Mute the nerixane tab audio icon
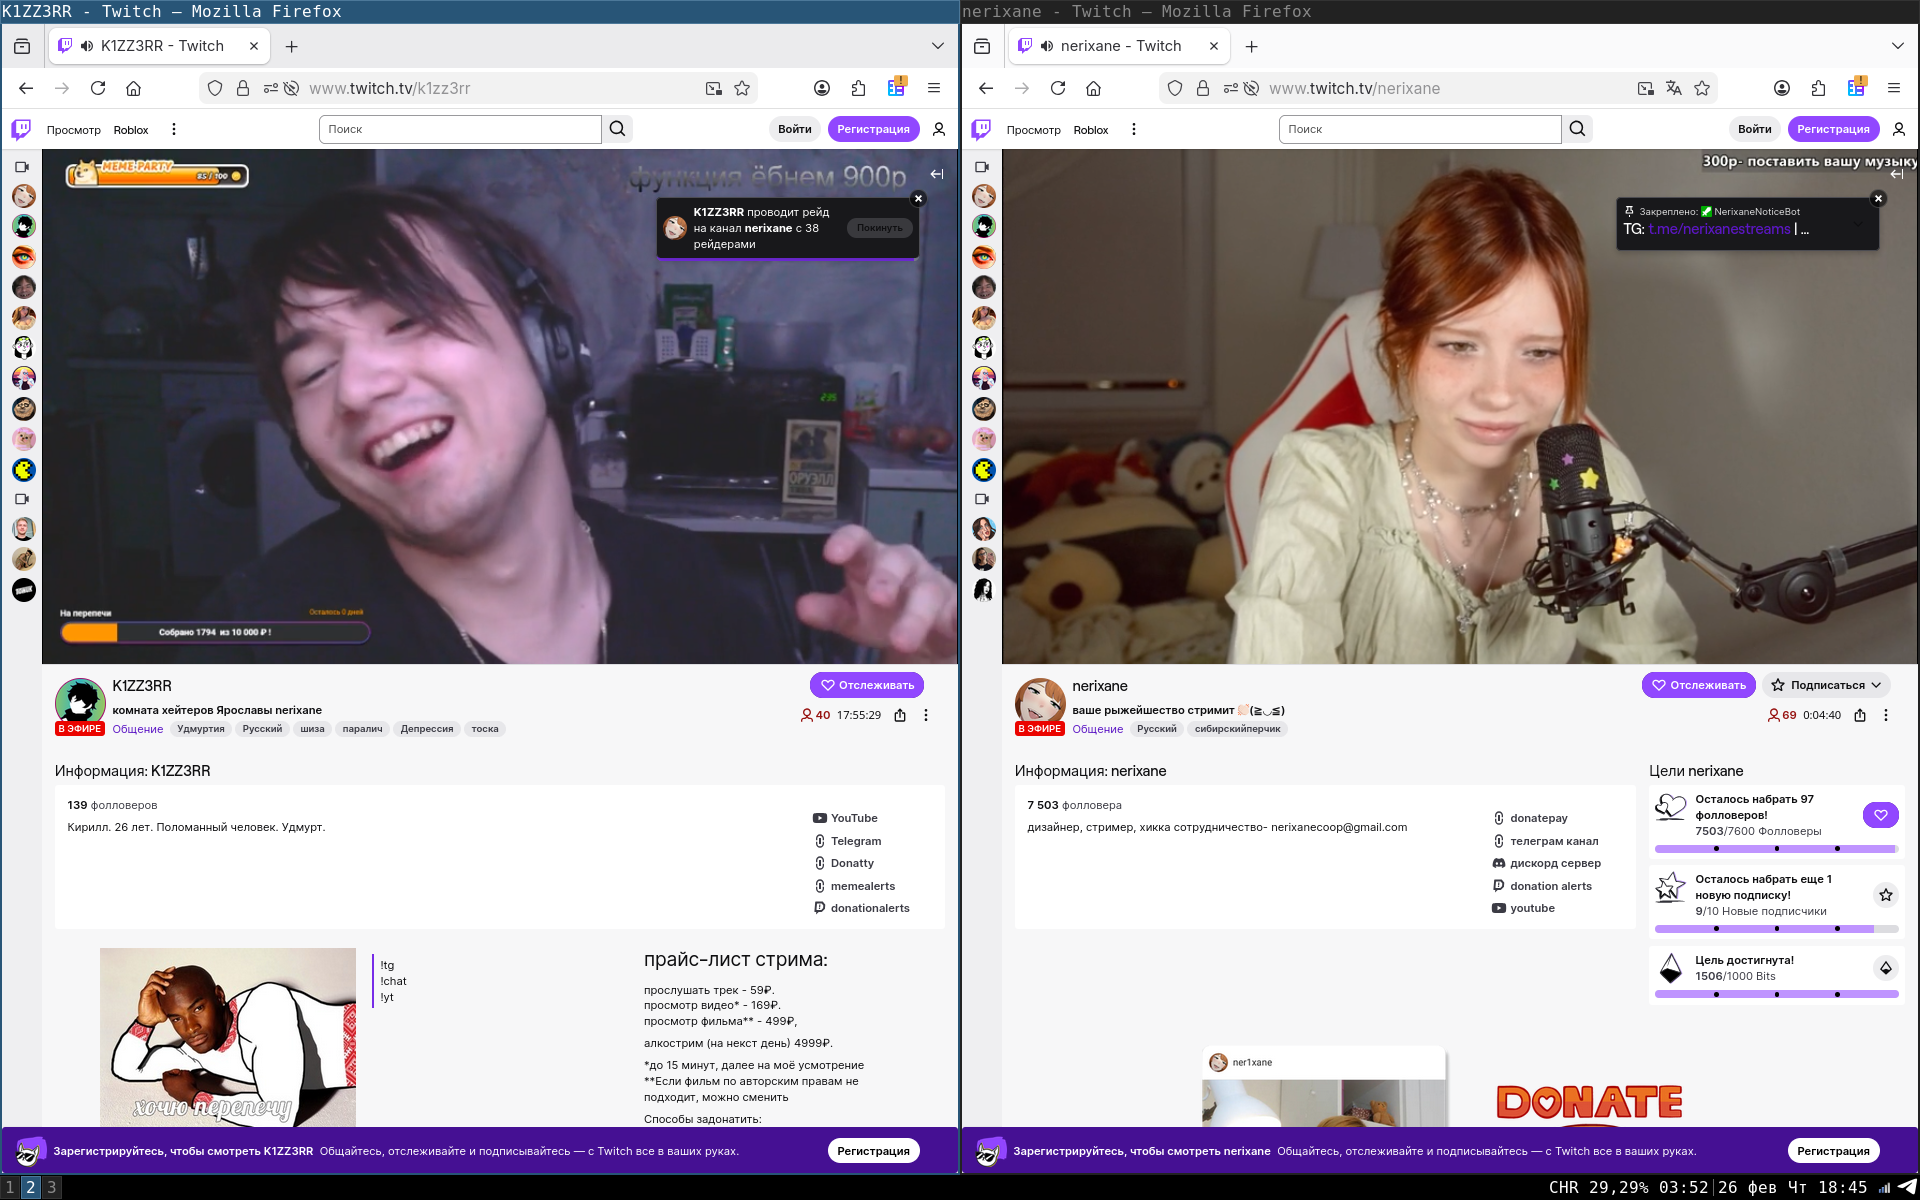This screenshot has height=1200, width=1920. click(x=1047, y=46)
